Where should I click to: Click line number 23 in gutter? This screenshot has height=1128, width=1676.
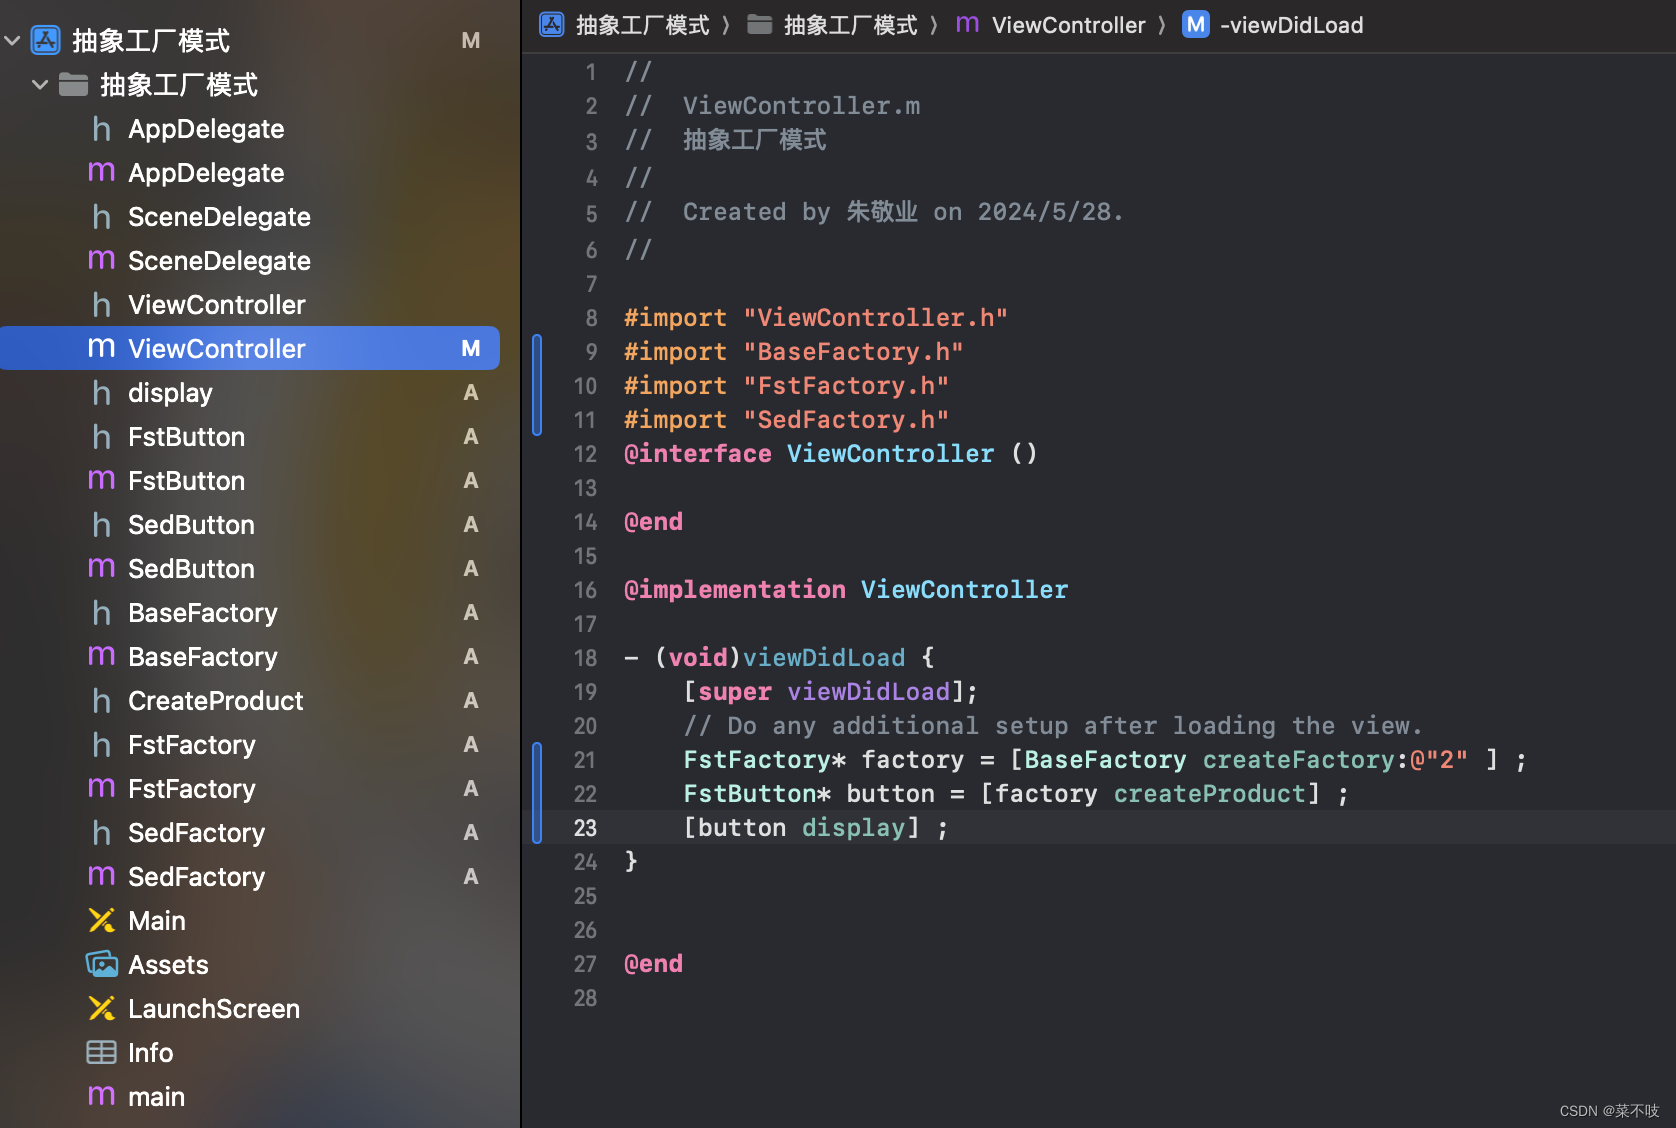(585, 828)
